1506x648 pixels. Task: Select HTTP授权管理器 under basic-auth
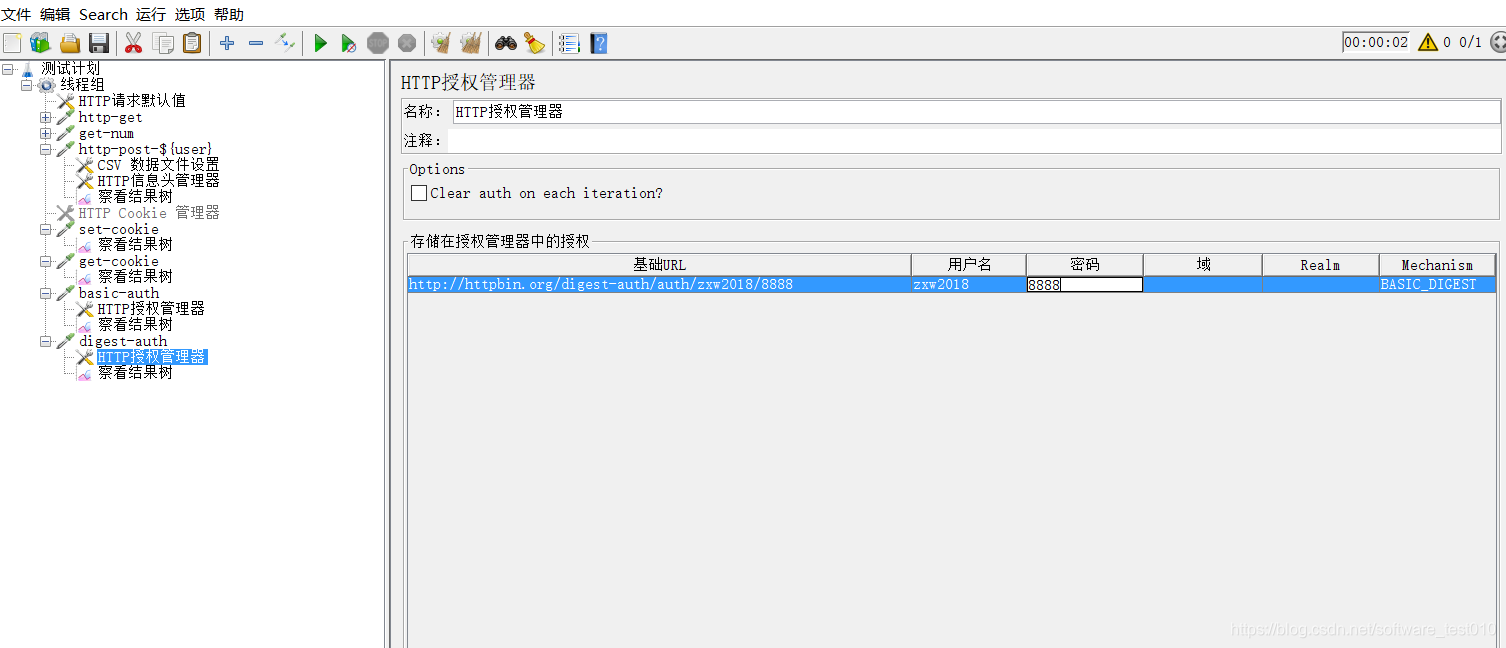point(151,309)
